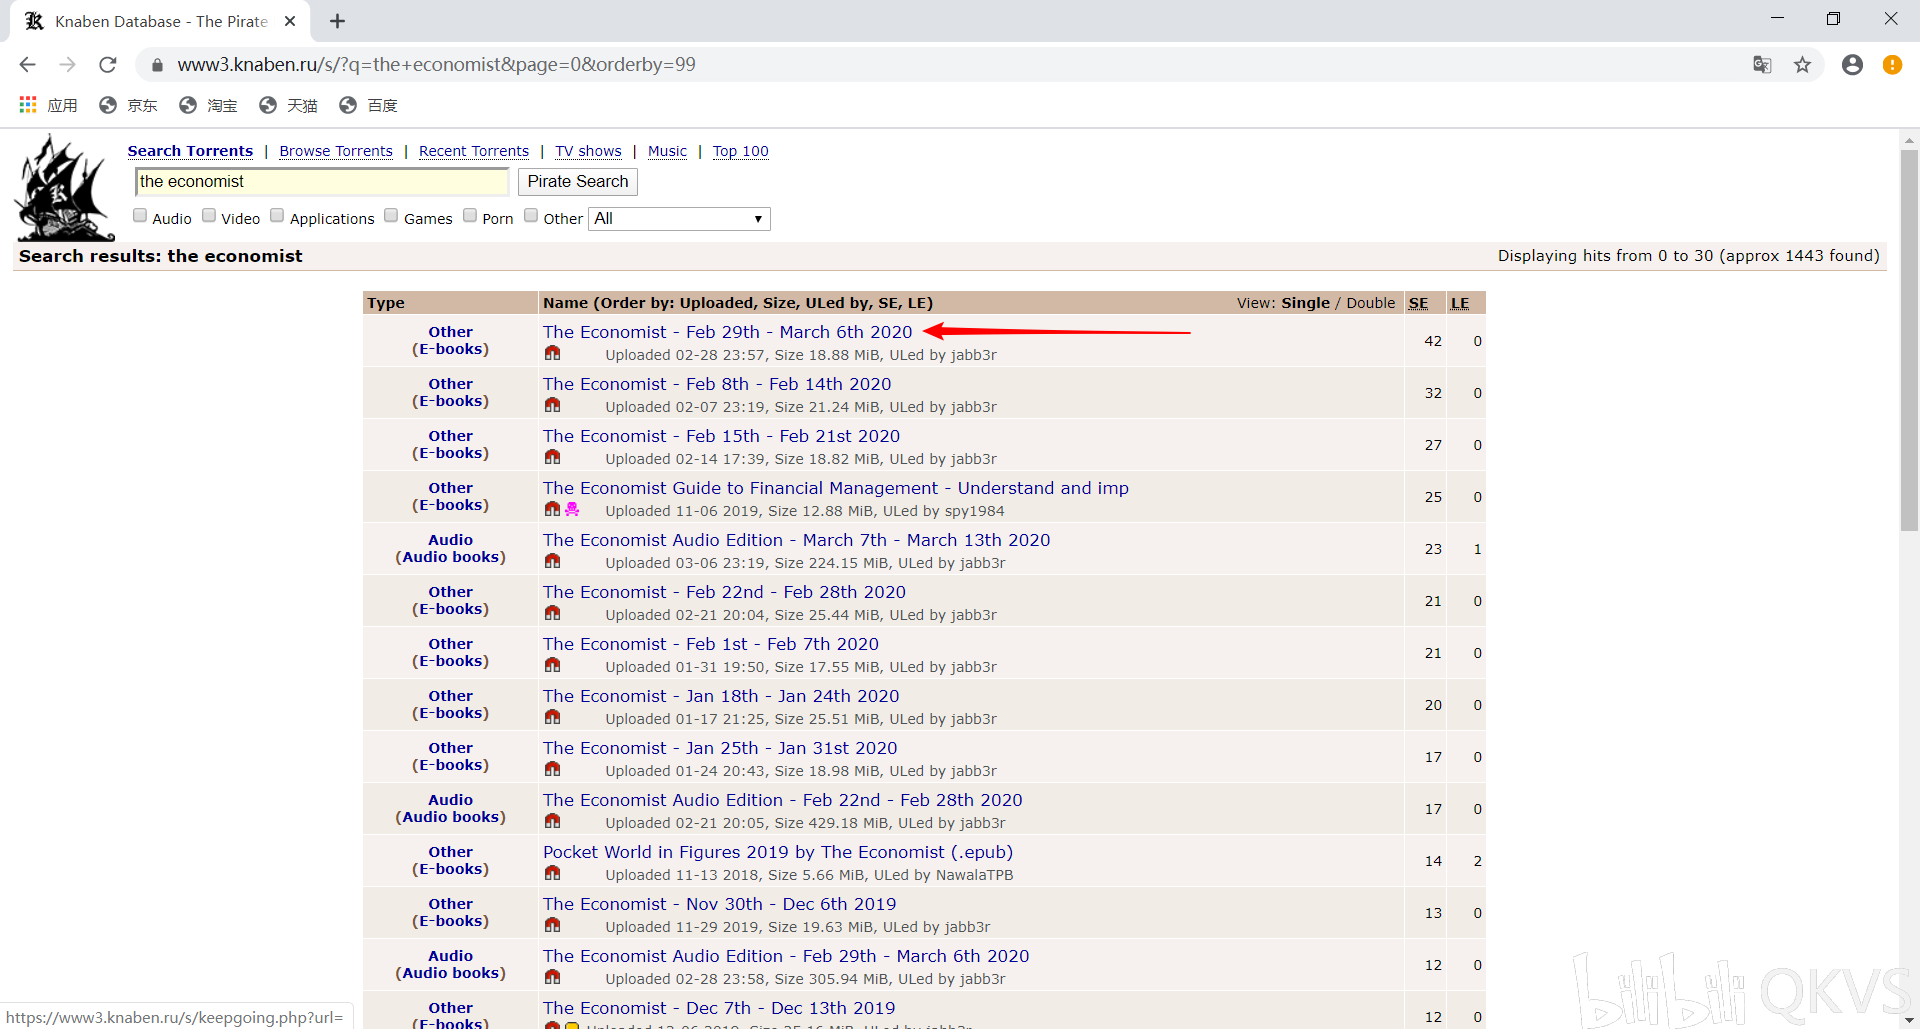Click the site lock icon in address bar

tap(157, 65)
